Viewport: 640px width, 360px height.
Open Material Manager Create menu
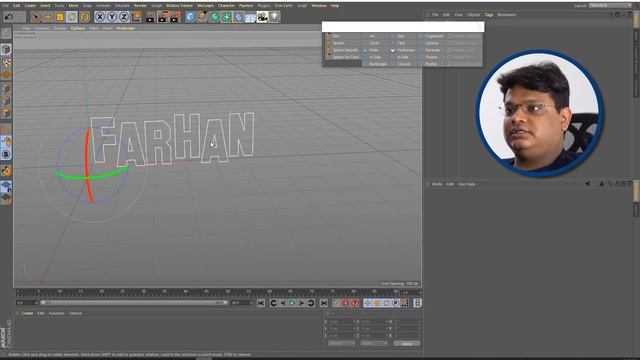[27, 313]
